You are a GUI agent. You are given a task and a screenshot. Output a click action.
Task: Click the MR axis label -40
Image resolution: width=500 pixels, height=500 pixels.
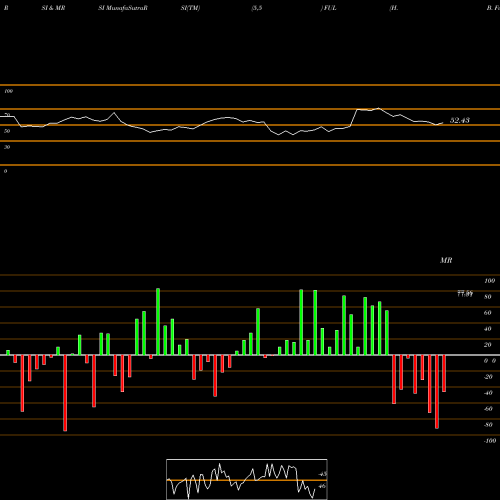click(x=488, y=393)
